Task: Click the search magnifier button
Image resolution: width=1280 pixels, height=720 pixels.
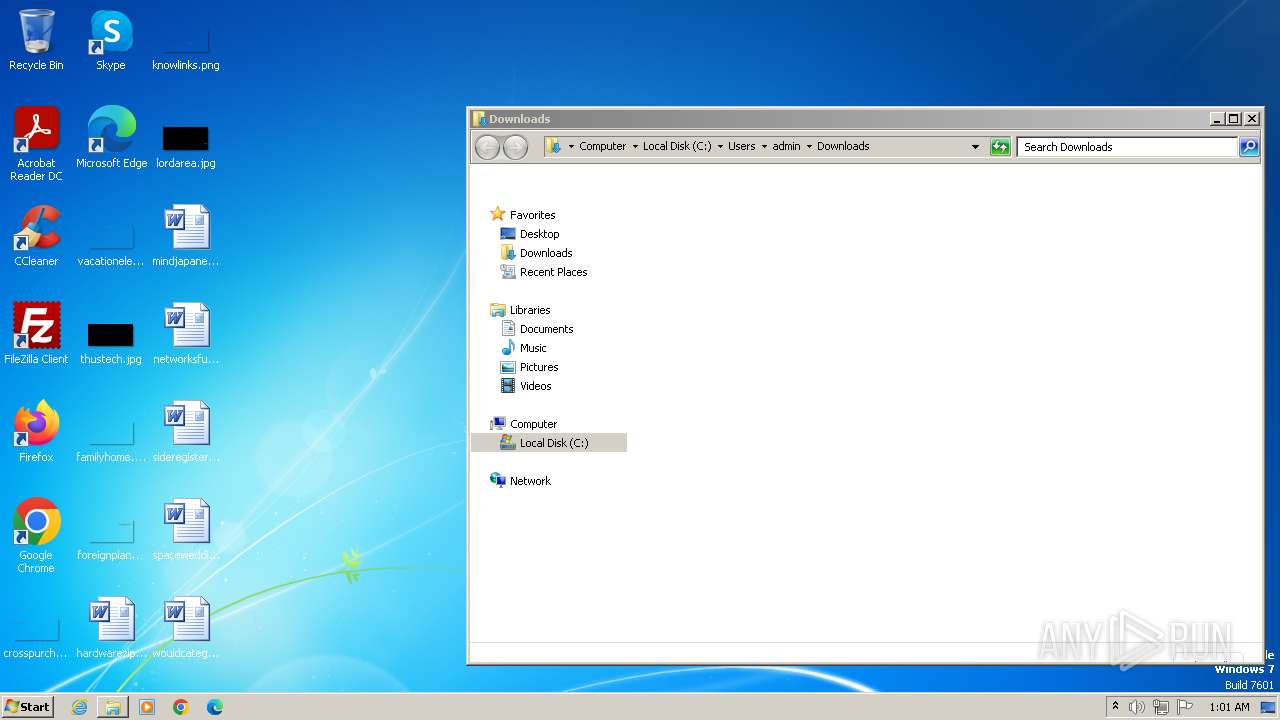Action: [x=1249, y=147]
